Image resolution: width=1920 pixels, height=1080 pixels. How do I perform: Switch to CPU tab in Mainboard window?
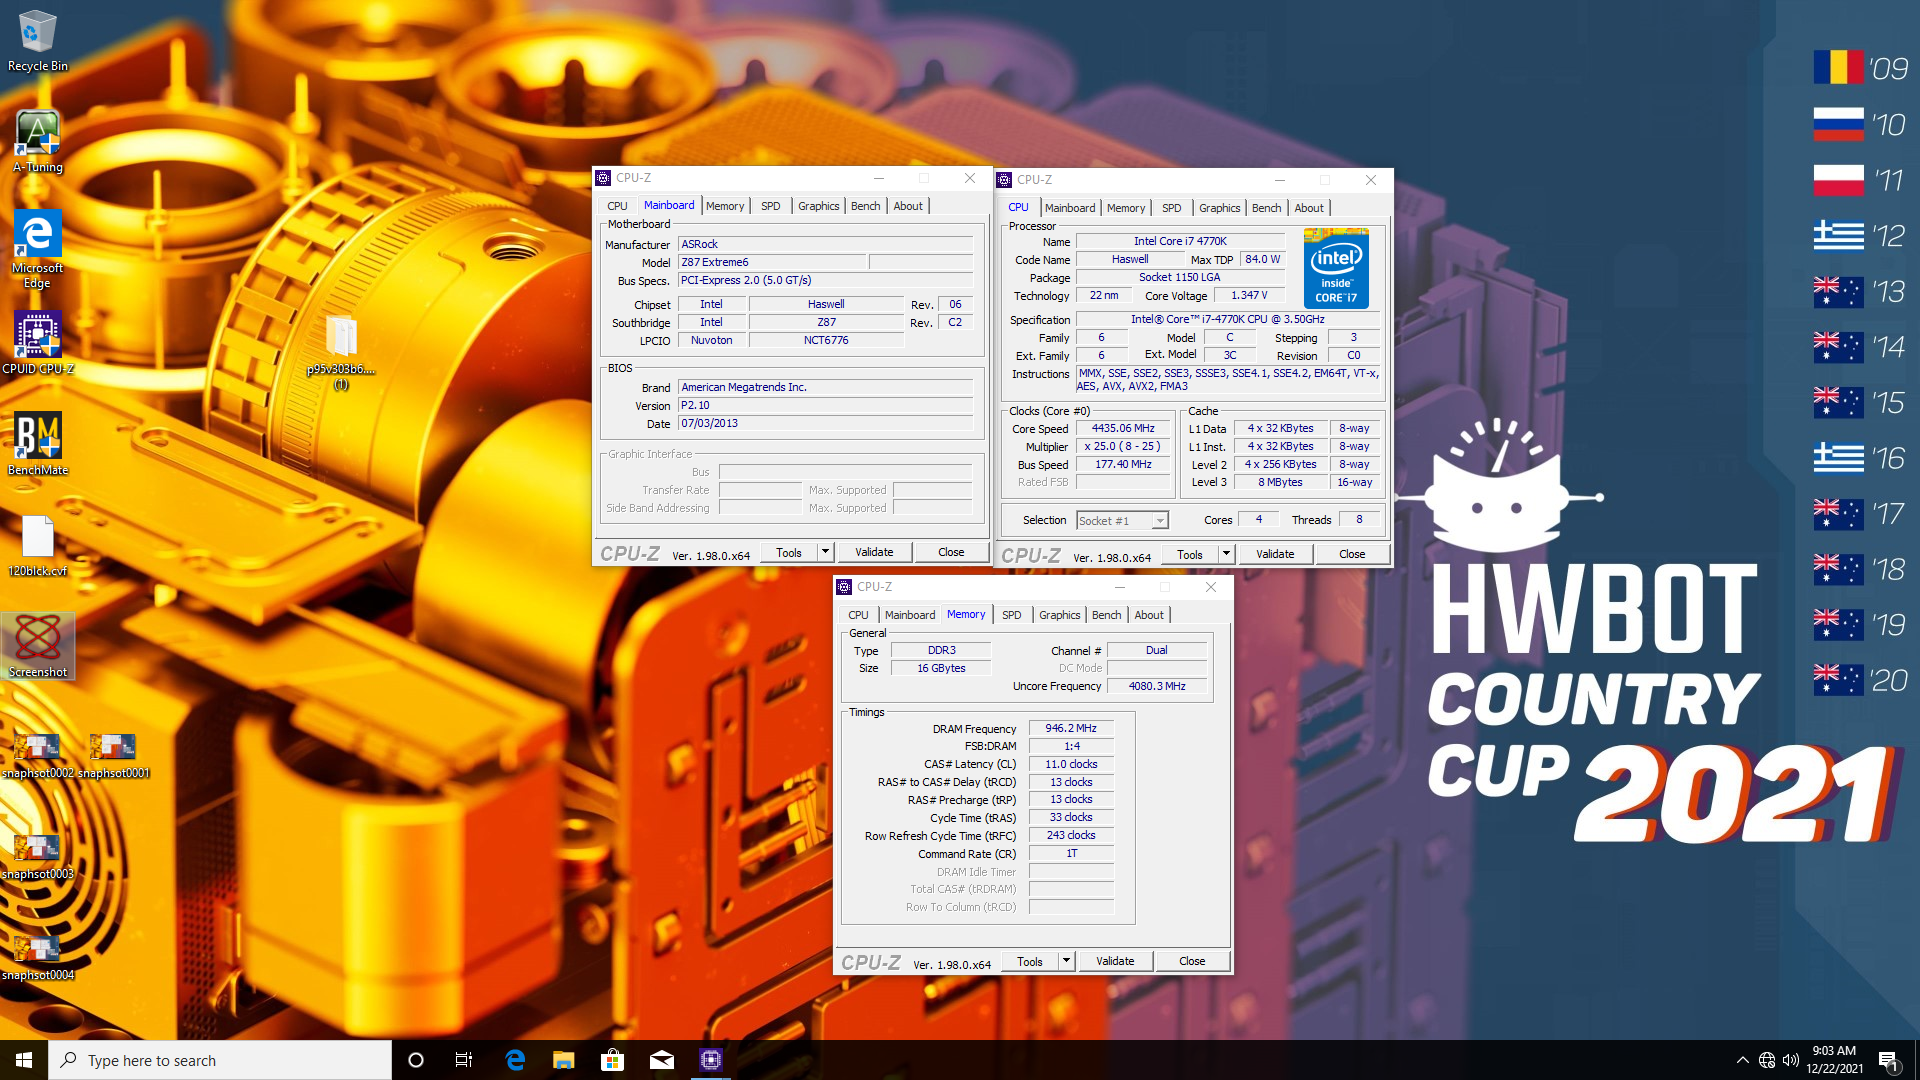(617, 206)
